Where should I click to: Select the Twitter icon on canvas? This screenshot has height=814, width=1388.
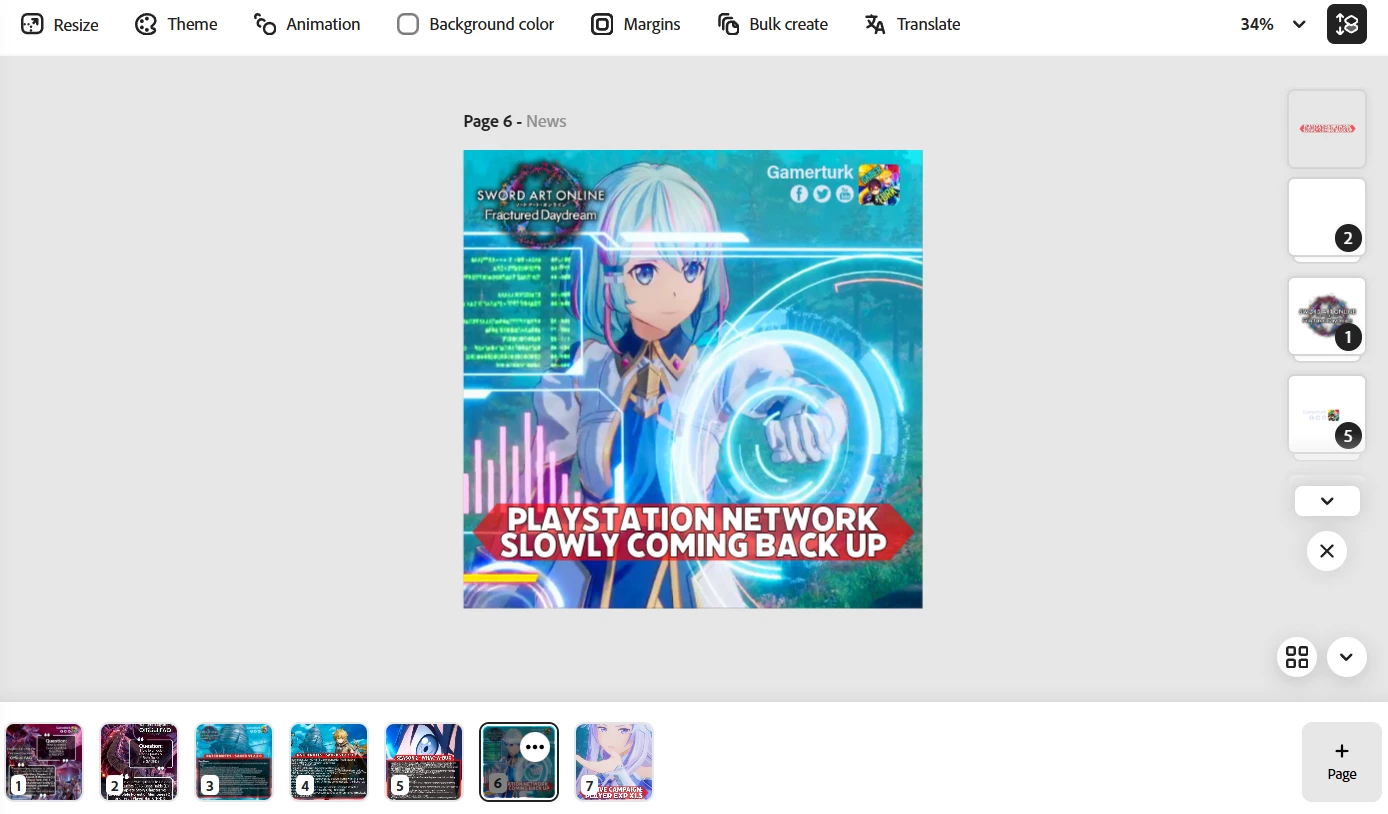(x=822, y=194)
